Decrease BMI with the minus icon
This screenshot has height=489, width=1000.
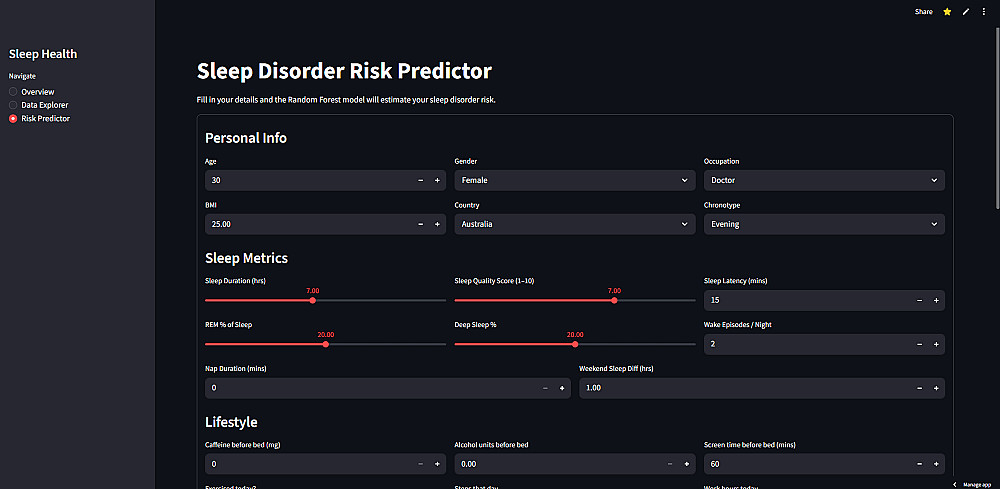pyautogui.click(x=420, y=224)
